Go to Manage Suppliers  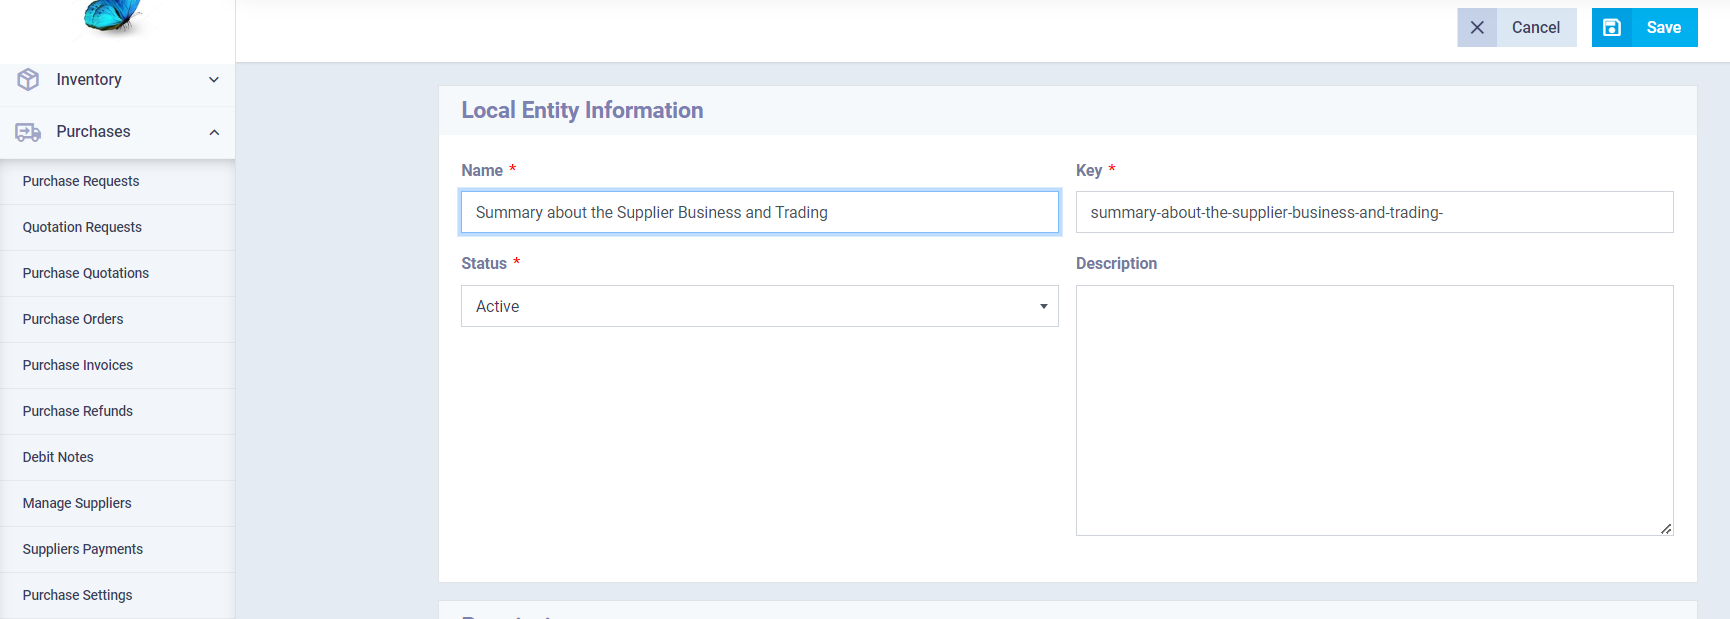click(77, 503)
